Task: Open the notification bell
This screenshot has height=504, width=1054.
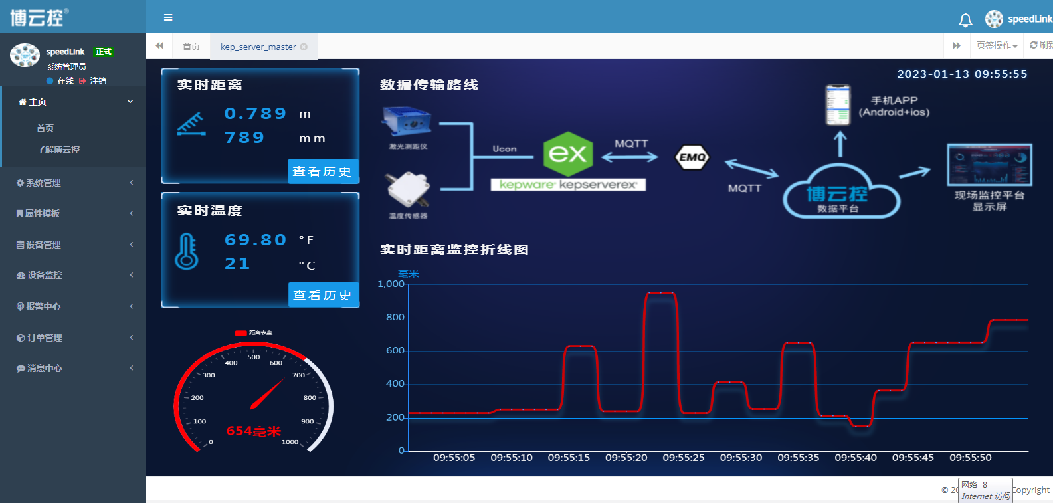Action: pyautogui.click(x=965, y=19)
